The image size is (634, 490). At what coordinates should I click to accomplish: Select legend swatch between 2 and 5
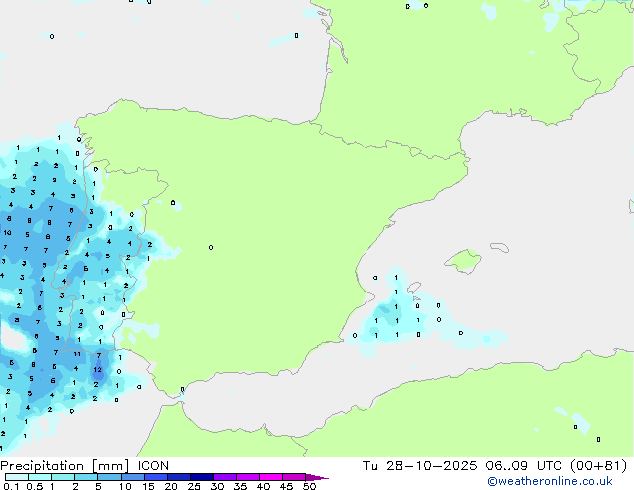(x=87, y=478)
